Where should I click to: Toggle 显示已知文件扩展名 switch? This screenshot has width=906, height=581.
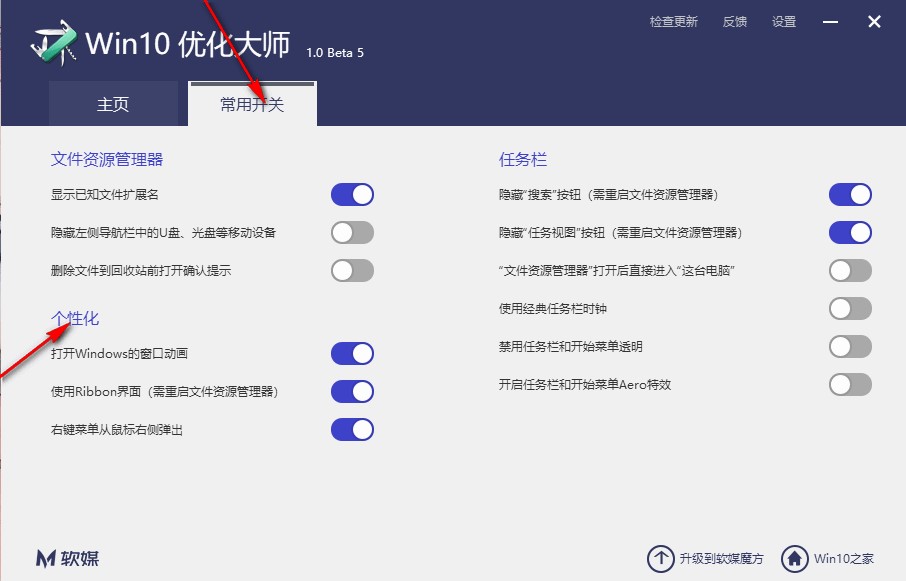352,195
